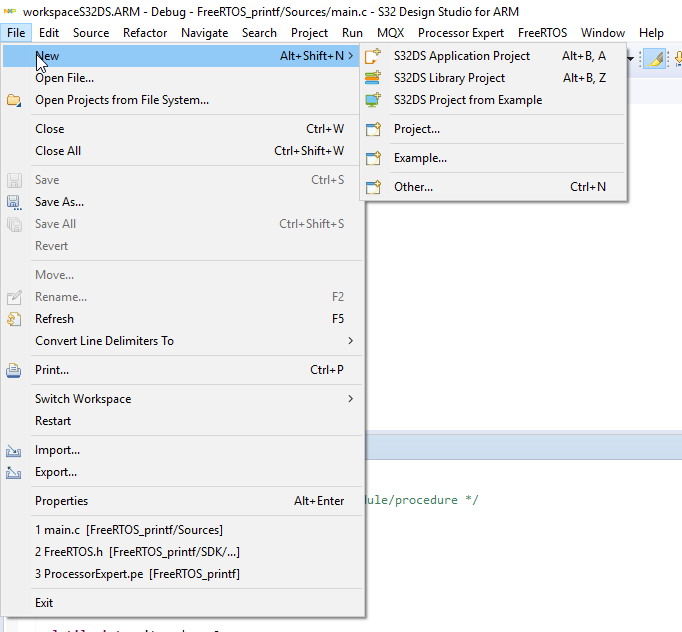Click Exit to quit the IDE

pos(183,603)
